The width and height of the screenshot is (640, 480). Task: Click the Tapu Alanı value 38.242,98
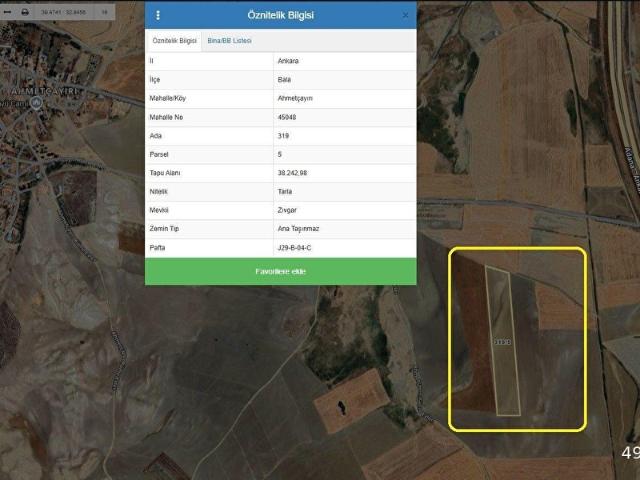(292, 173)
